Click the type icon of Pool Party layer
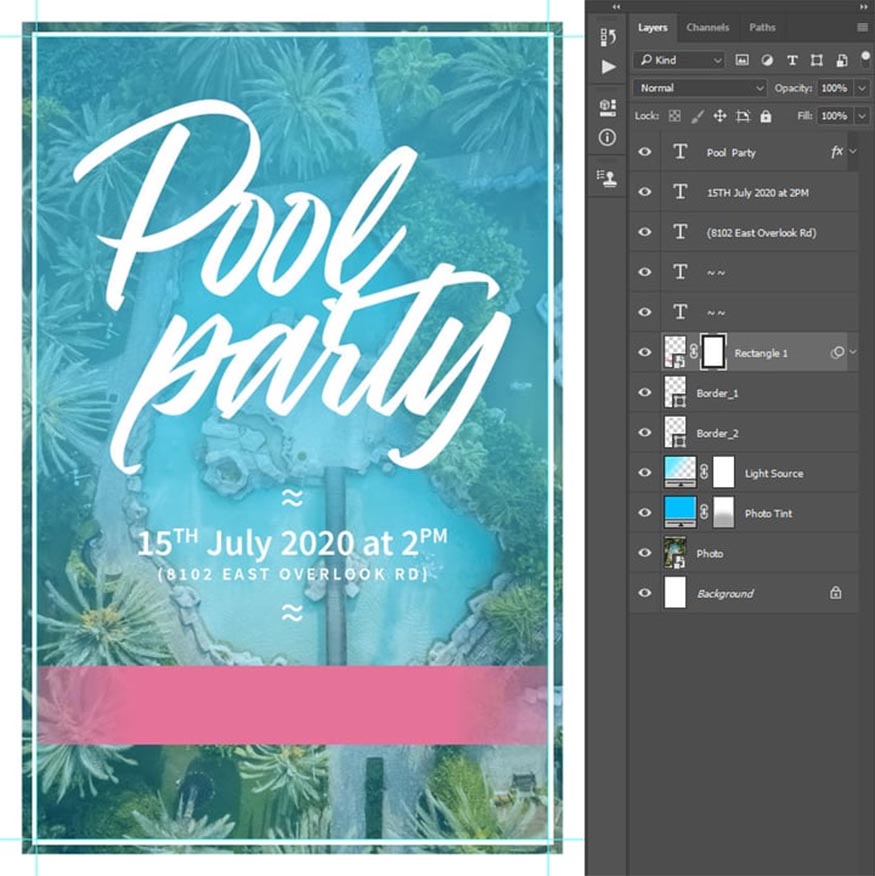This screenshot has height=876, width=875. click(x=679, y=151)
